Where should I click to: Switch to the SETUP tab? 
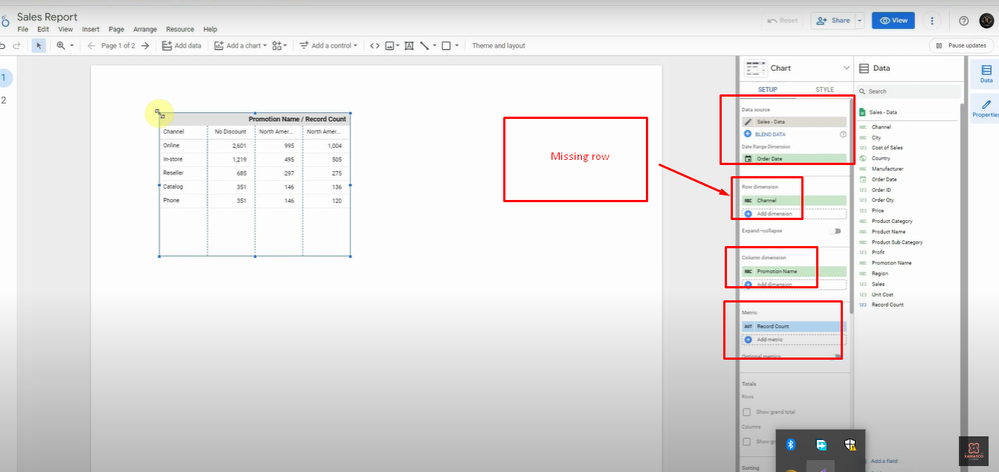point(767,90)
